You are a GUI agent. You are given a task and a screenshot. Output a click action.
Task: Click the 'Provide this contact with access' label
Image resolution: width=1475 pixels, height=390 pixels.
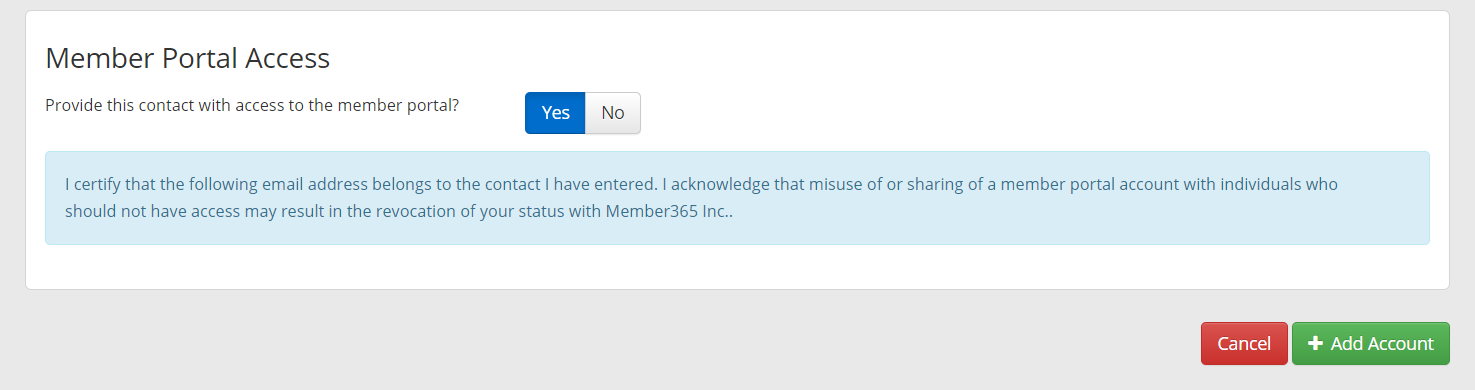[252, 104]
